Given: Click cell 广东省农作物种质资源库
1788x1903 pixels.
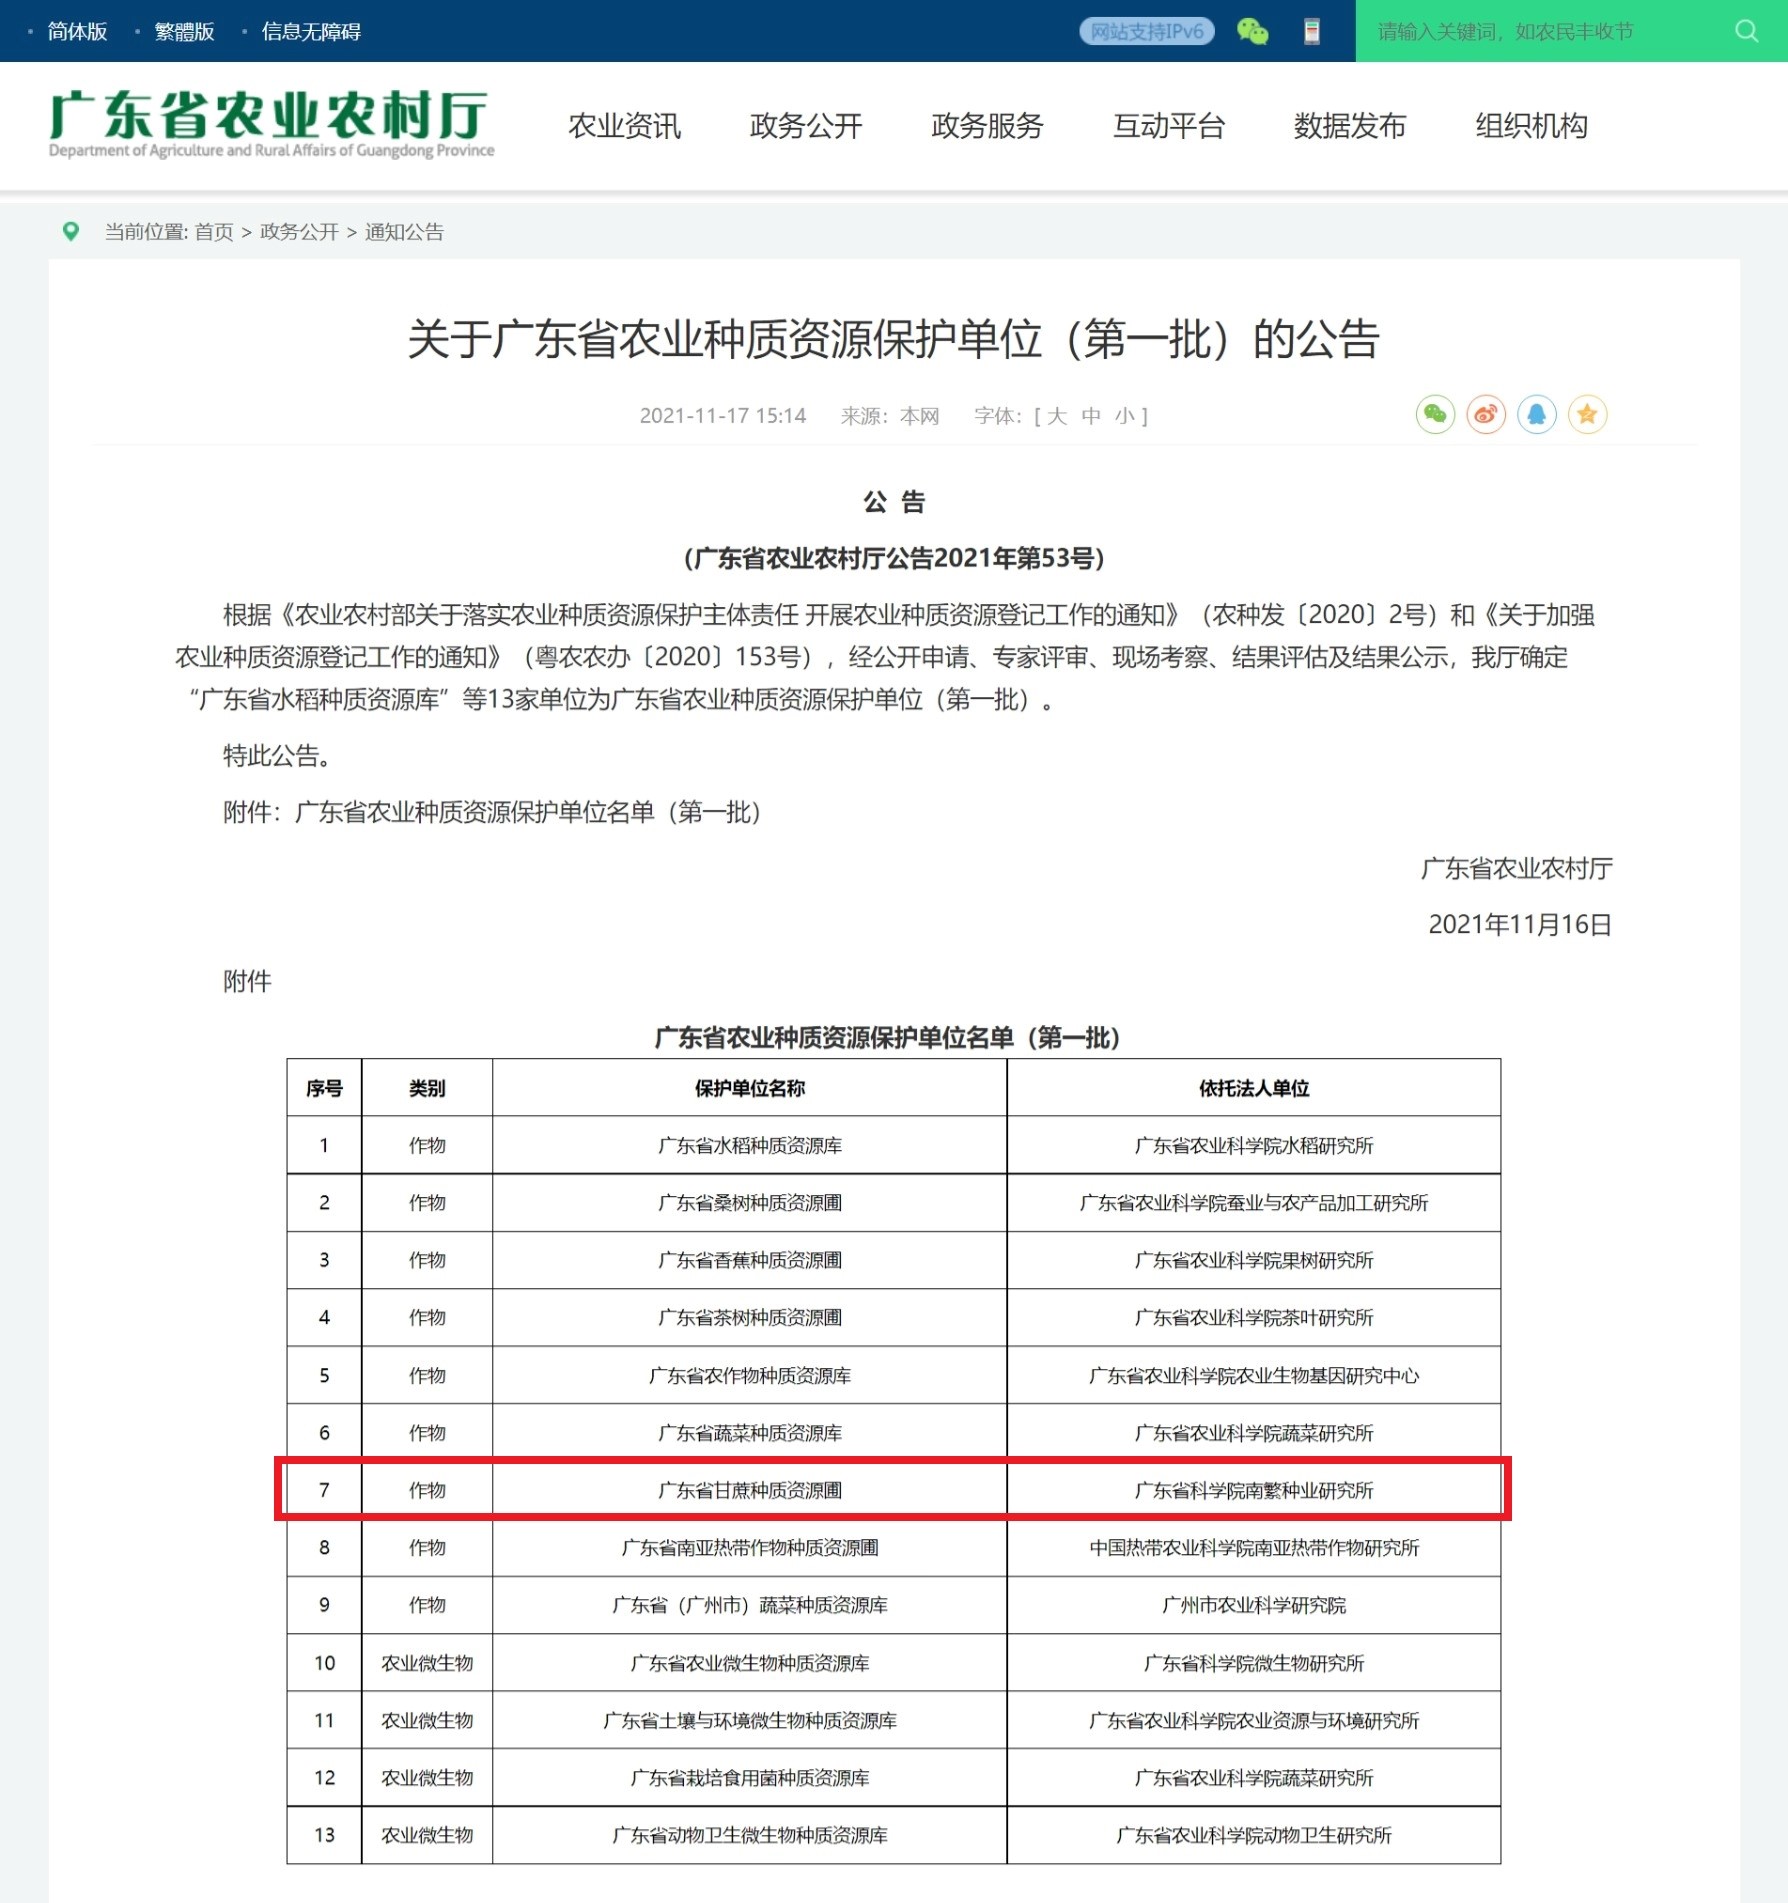Looking at the screenshot, I should (x=750, y=1375).
